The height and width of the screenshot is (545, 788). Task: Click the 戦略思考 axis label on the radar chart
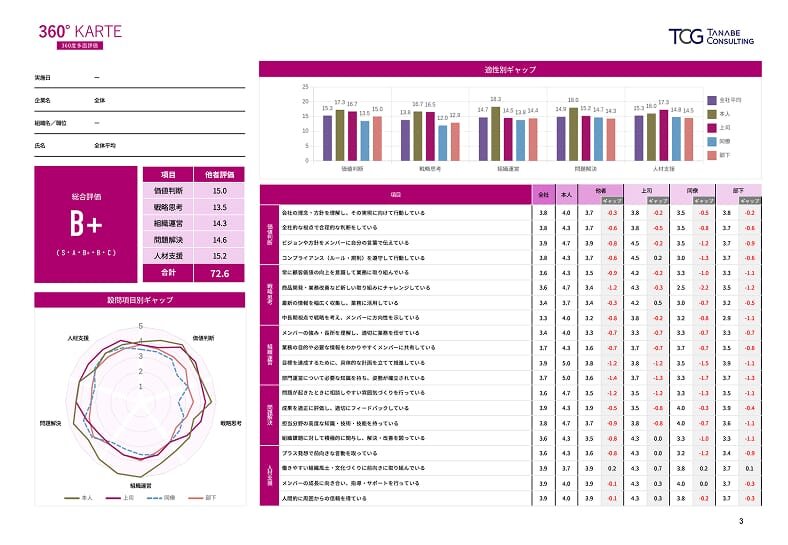pyautogui.click(x=231, y=423)
